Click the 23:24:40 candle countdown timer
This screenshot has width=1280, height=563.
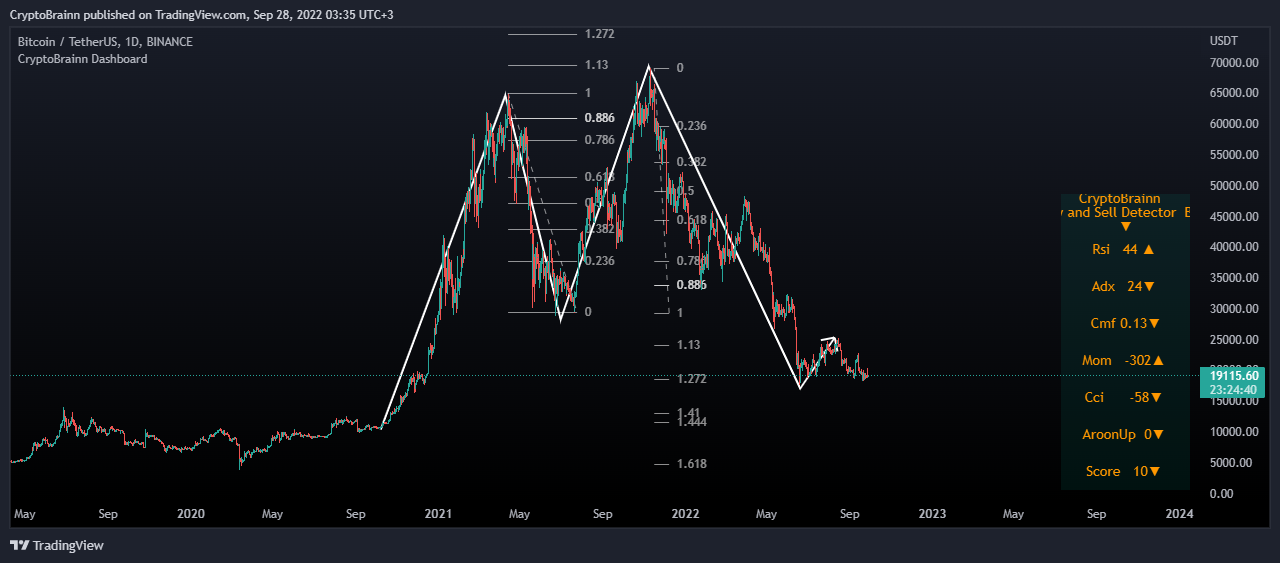(x=1231, y=389)
